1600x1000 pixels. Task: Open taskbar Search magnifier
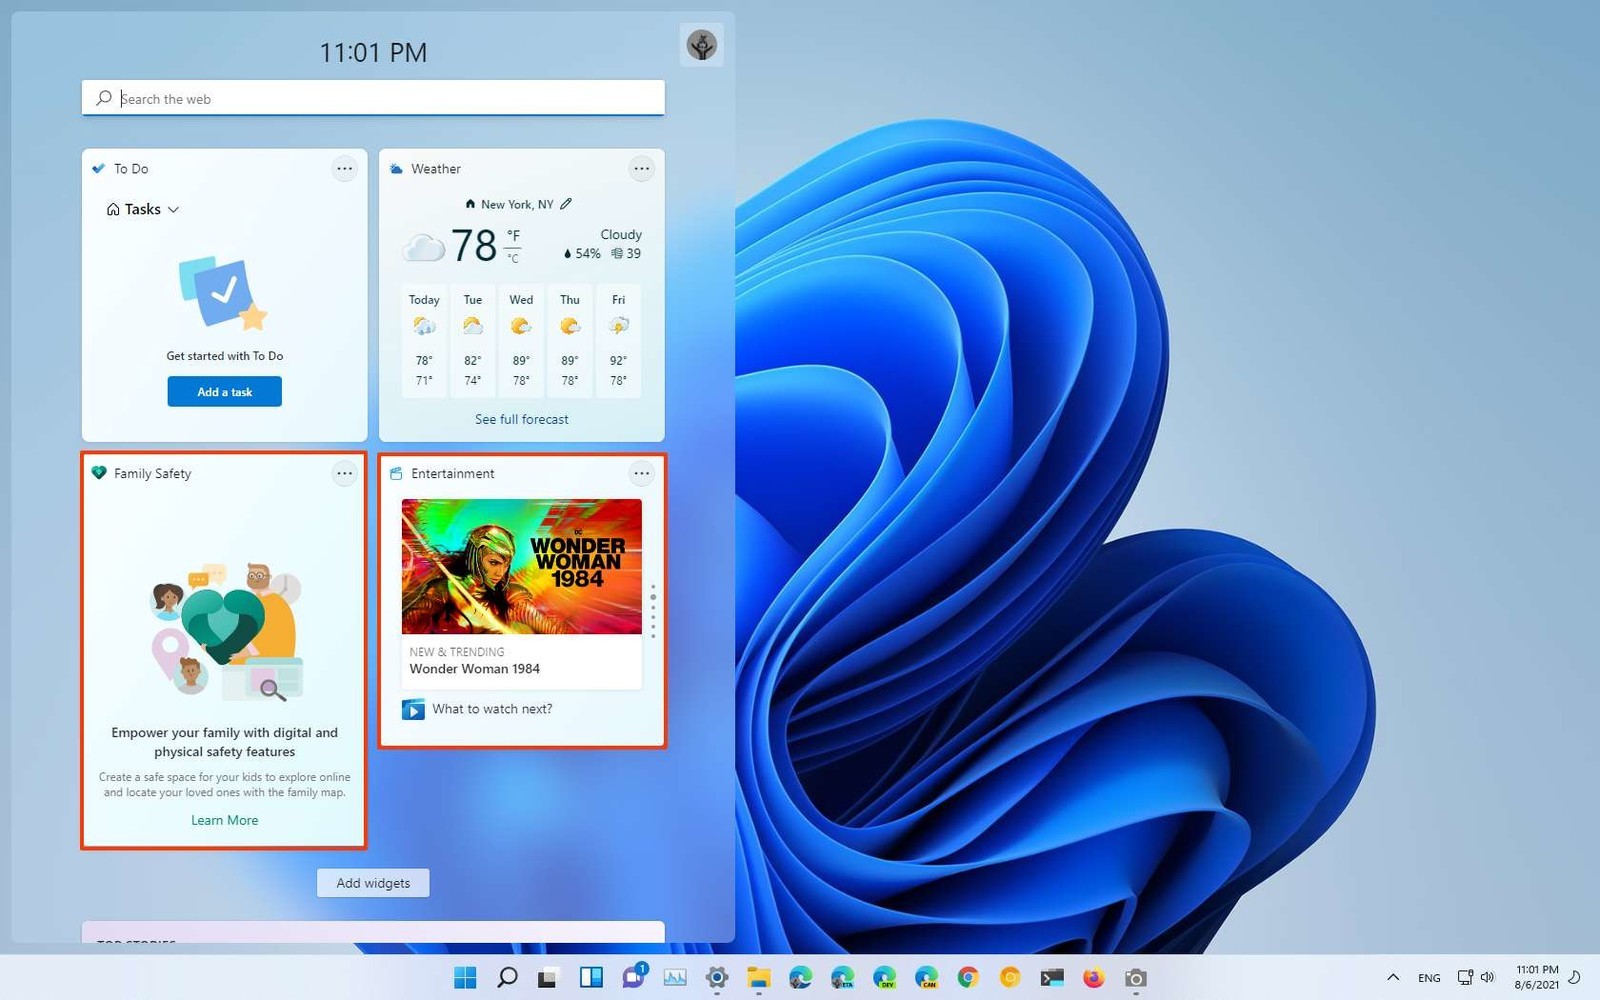(507, 977)
